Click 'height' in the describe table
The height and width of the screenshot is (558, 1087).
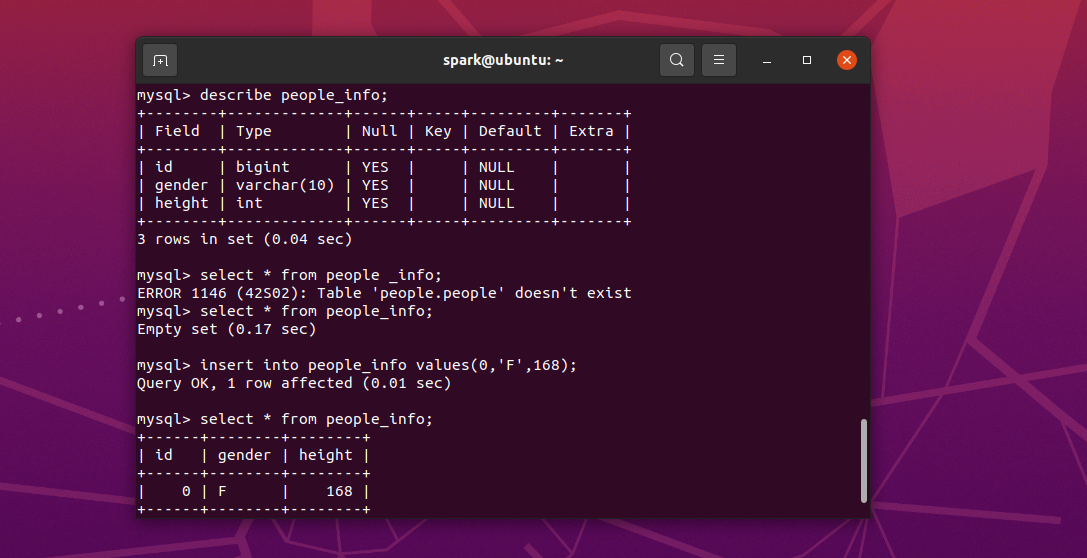pyautogui.click(x=181, y=203)
